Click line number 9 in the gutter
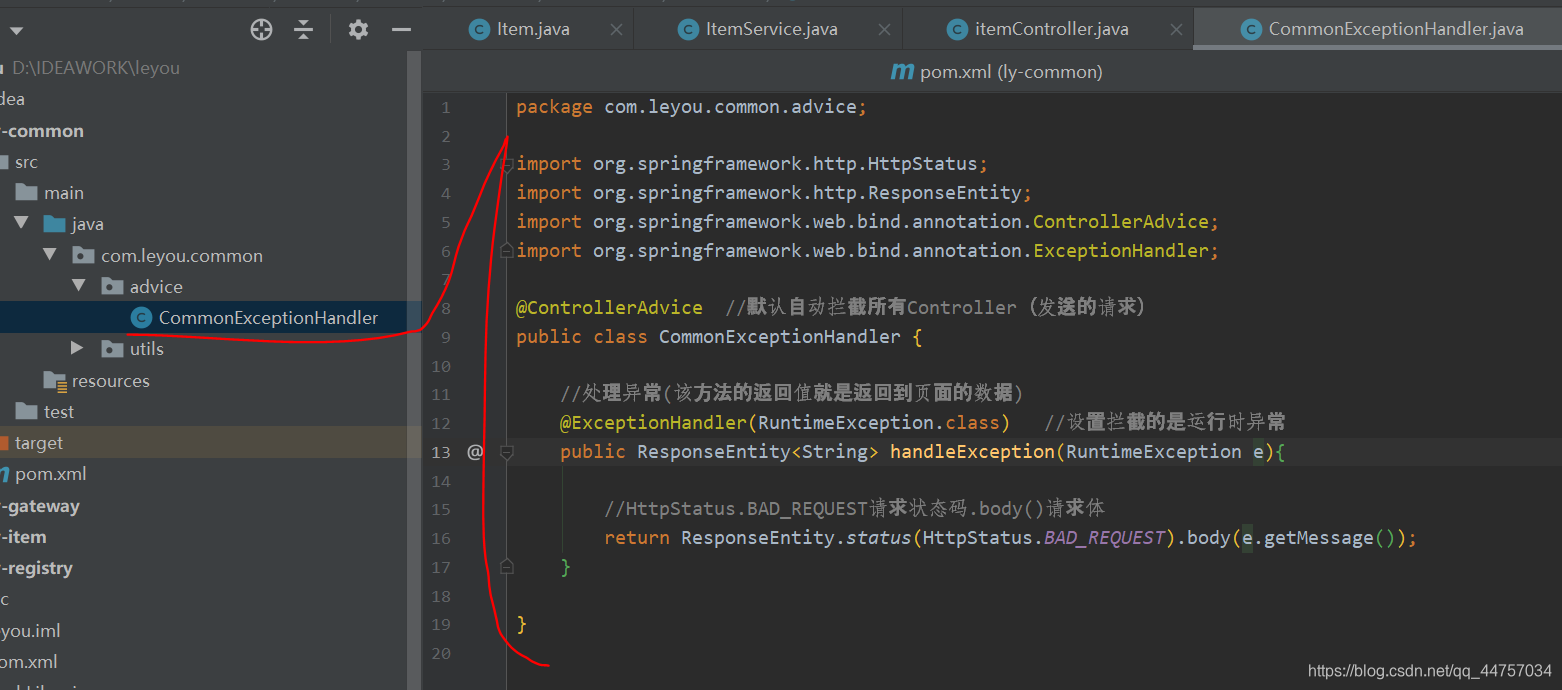The width and height of the screenshot is (1562, 690). click(x=444, y=337)
